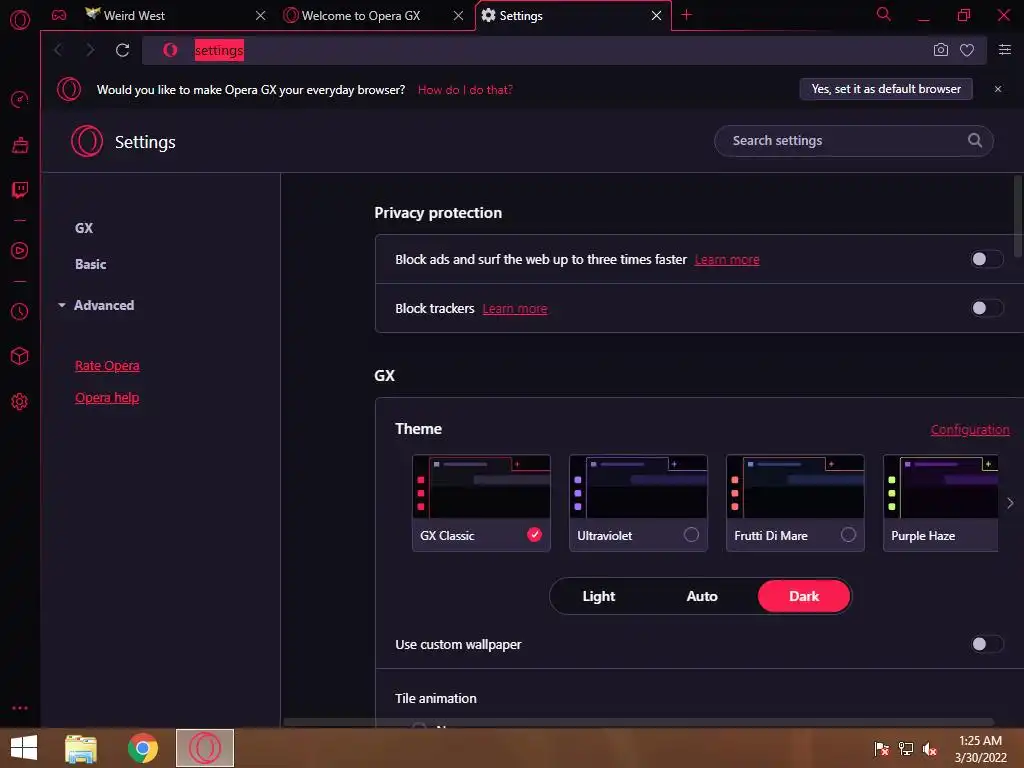Screen dimensions: 1024x768
Task: Open History clock icon in sidebar
Action: tap(20, 312)
